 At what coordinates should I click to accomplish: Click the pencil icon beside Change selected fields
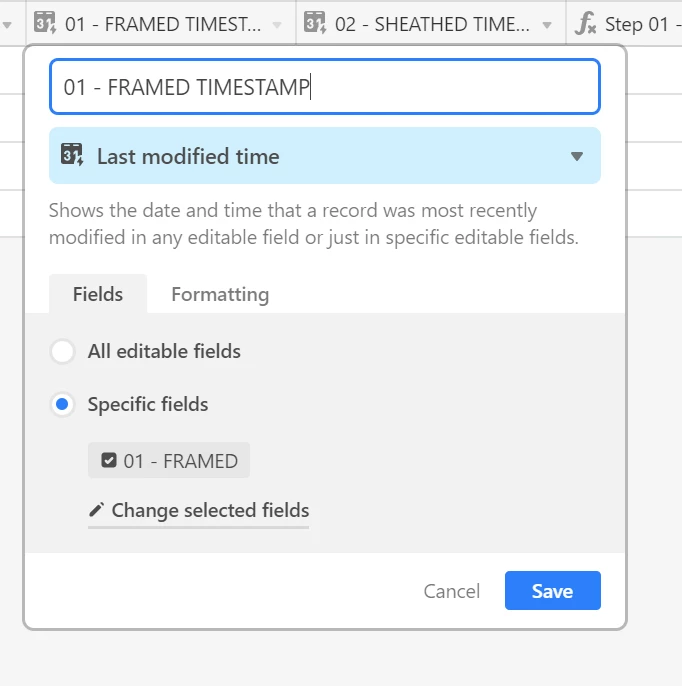(96, 510)
